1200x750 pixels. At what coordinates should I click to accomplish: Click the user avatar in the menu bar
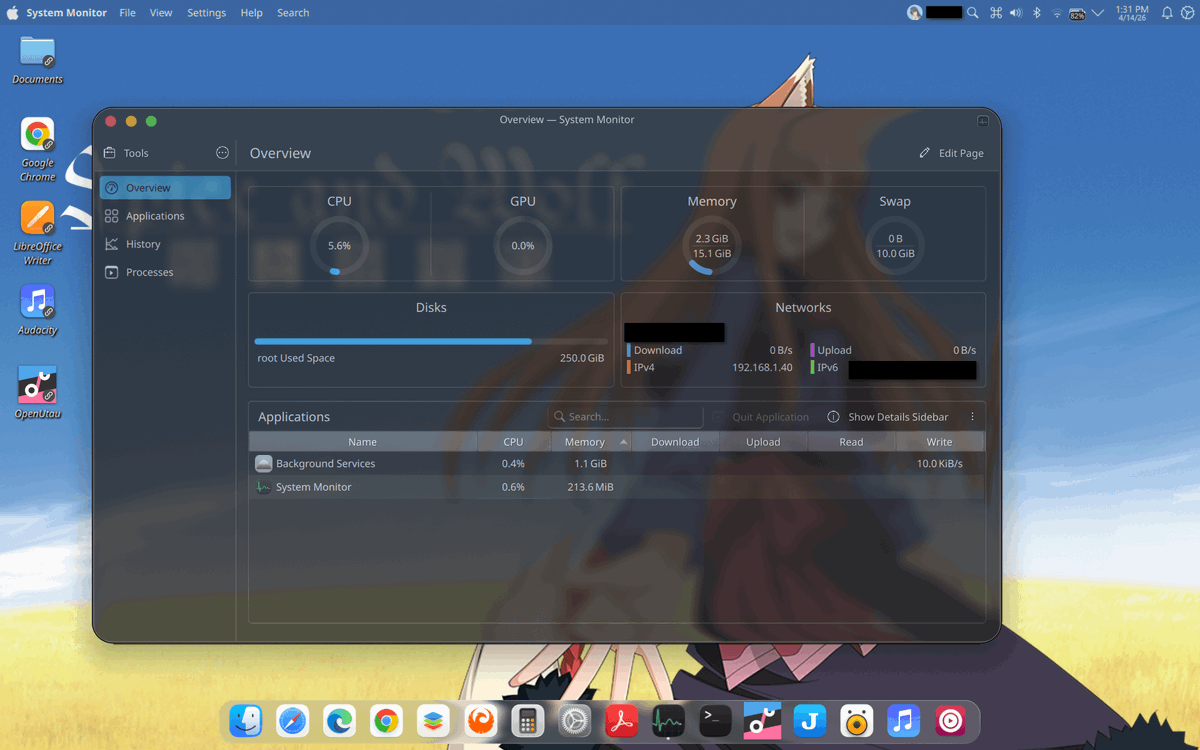(915, 13)
